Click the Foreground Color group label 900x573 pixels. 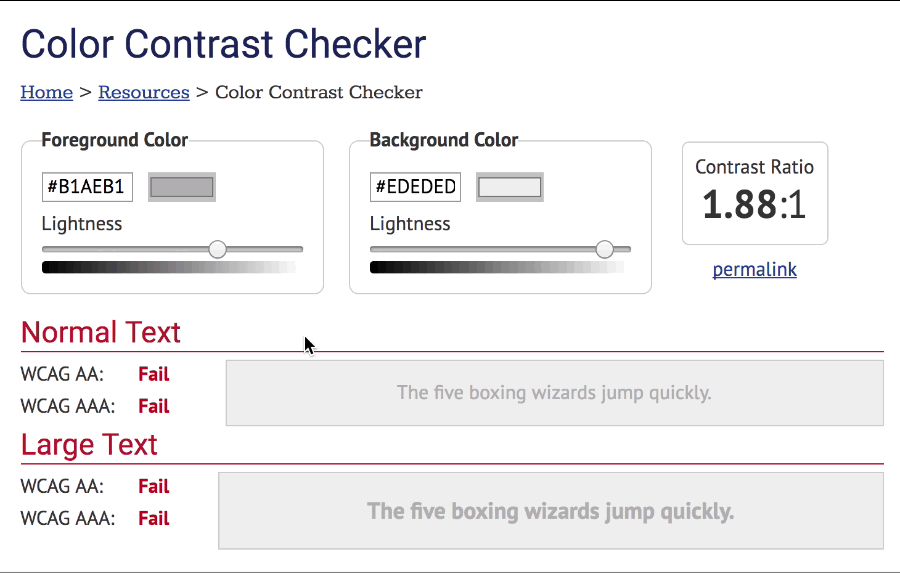(114, 140)
